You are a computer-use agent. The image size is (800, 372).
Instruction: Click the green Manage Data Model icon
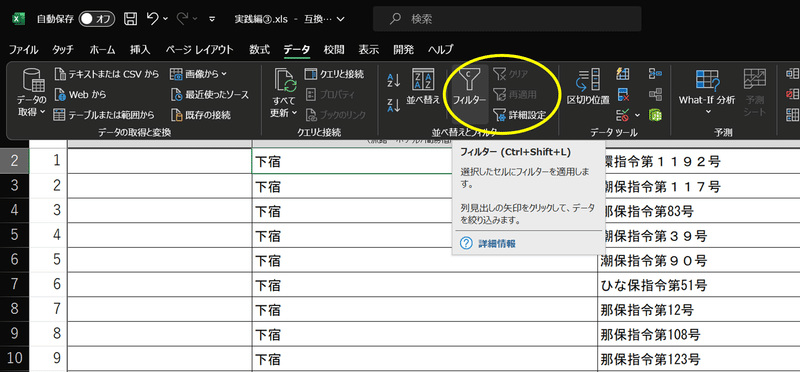pyautogui.click(x=655, y=115)
